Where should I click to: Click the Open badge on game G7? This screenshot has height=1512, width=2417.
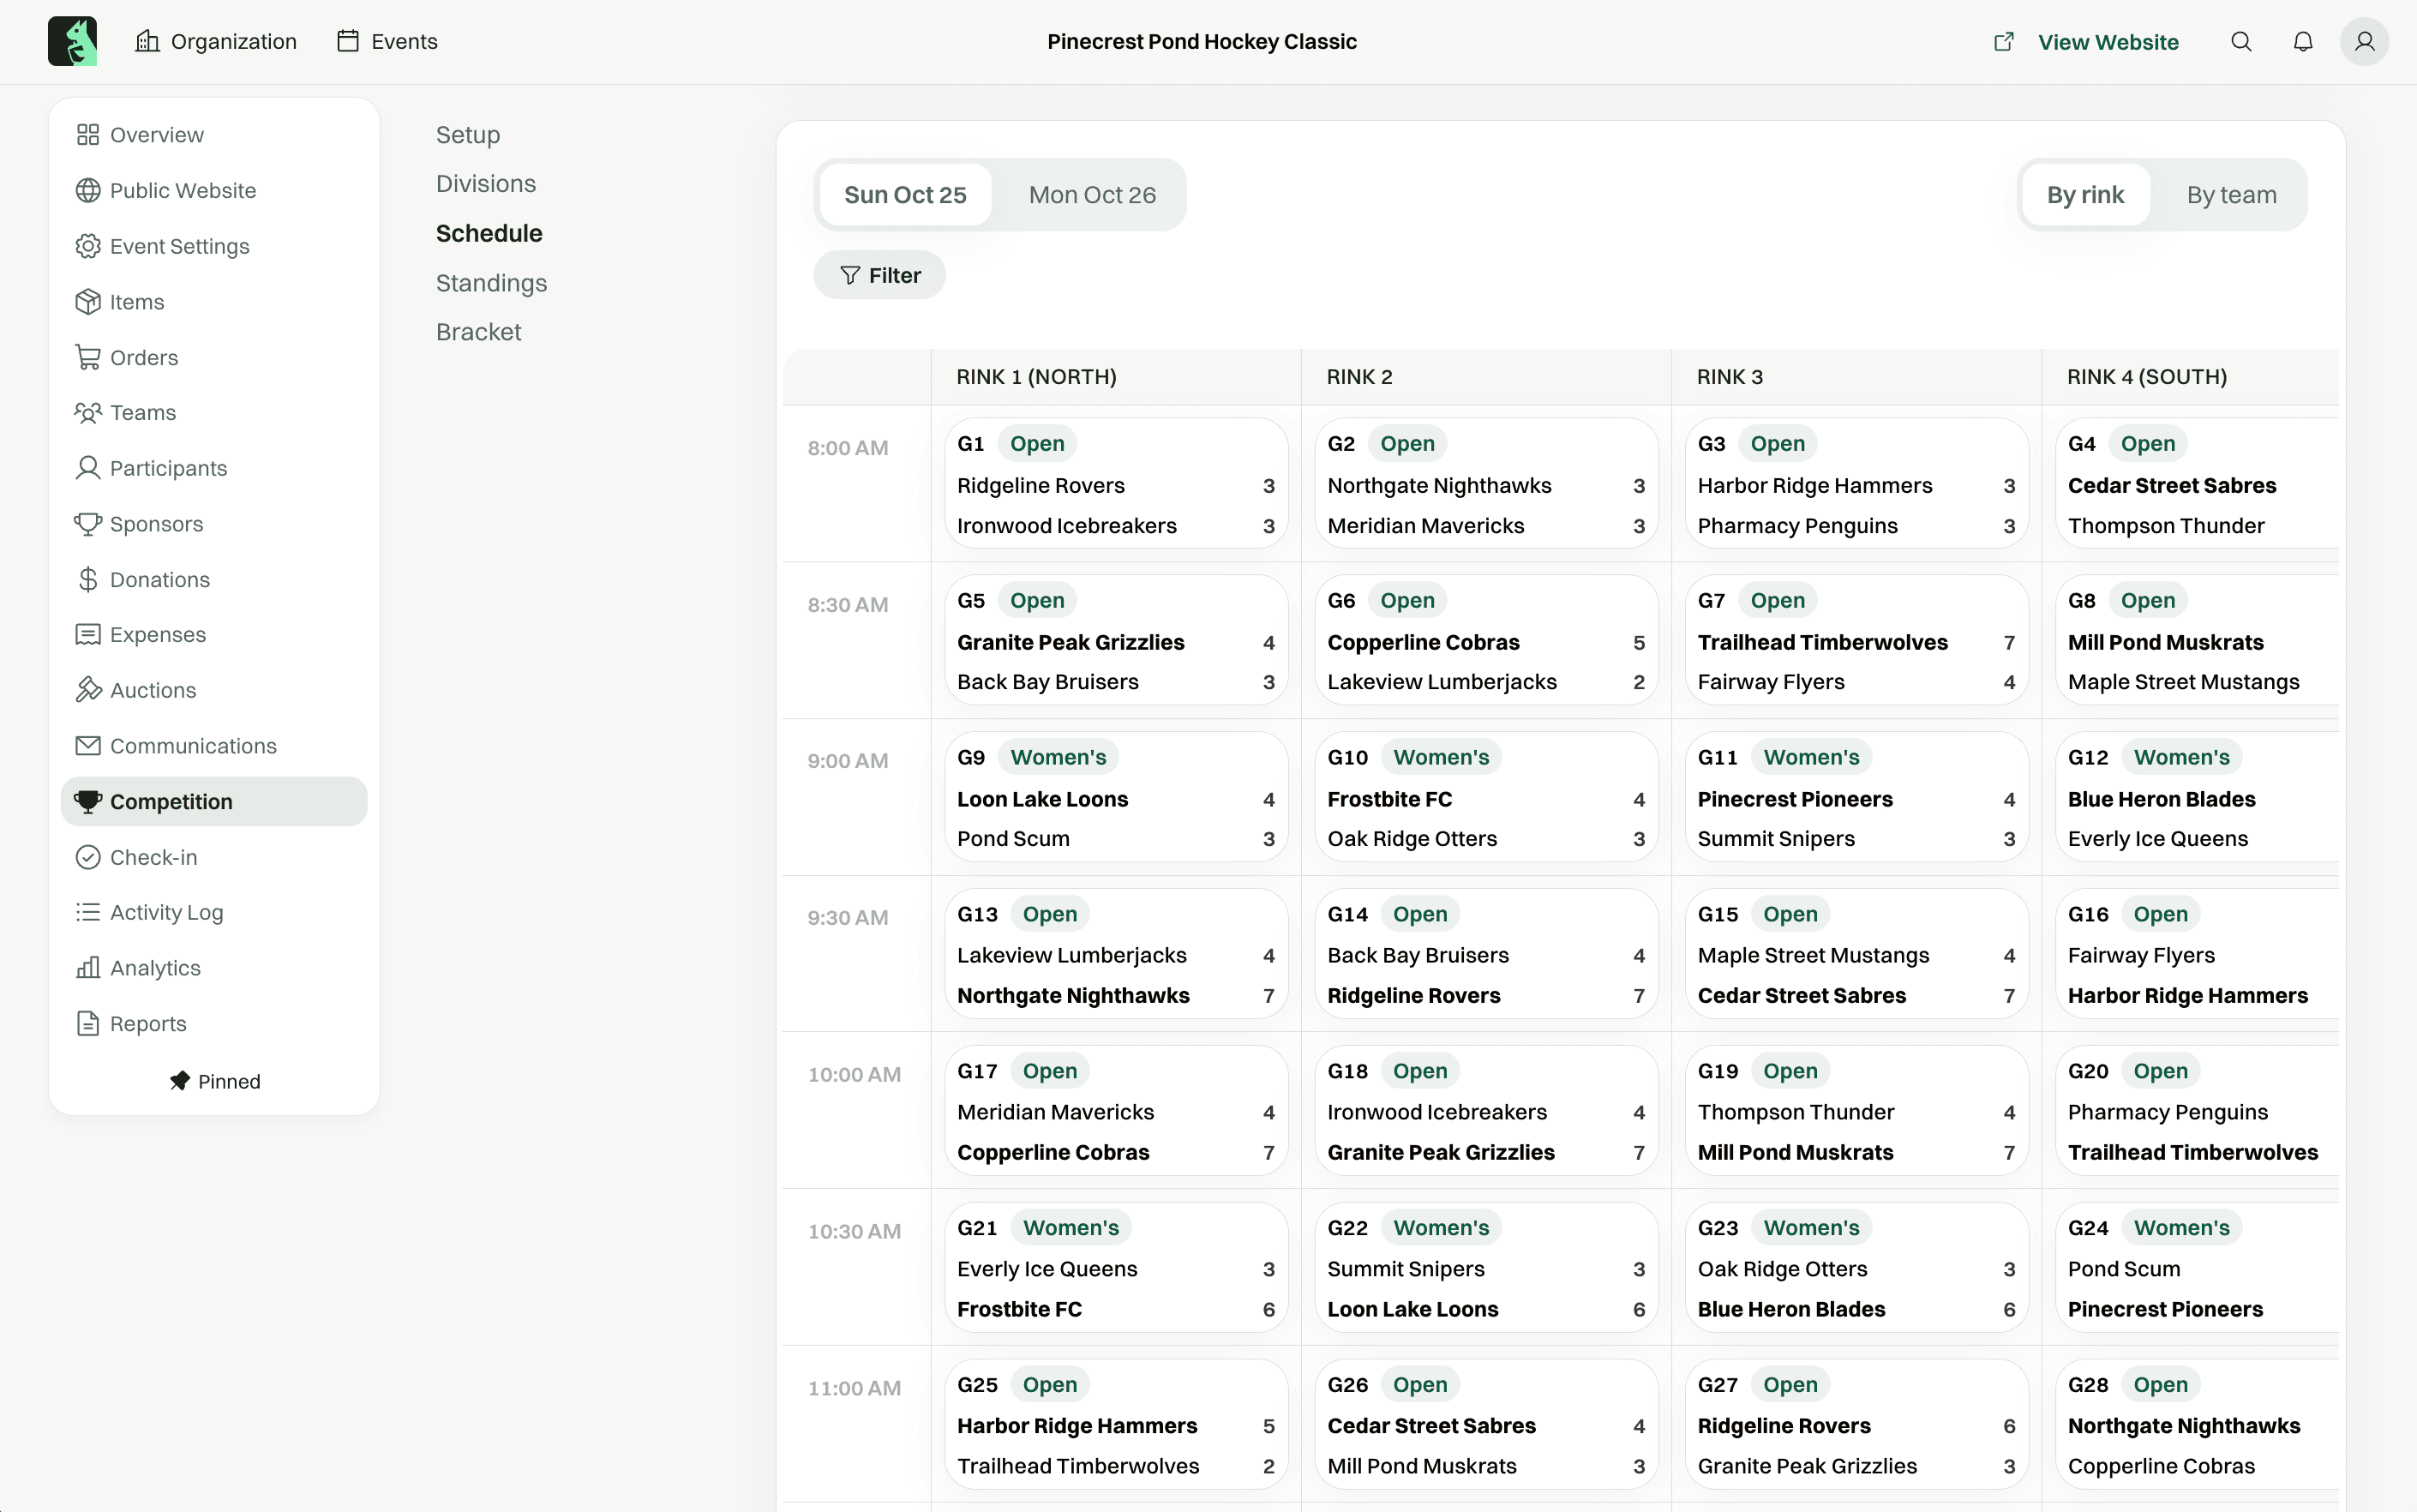click(x=1777, y=600)
